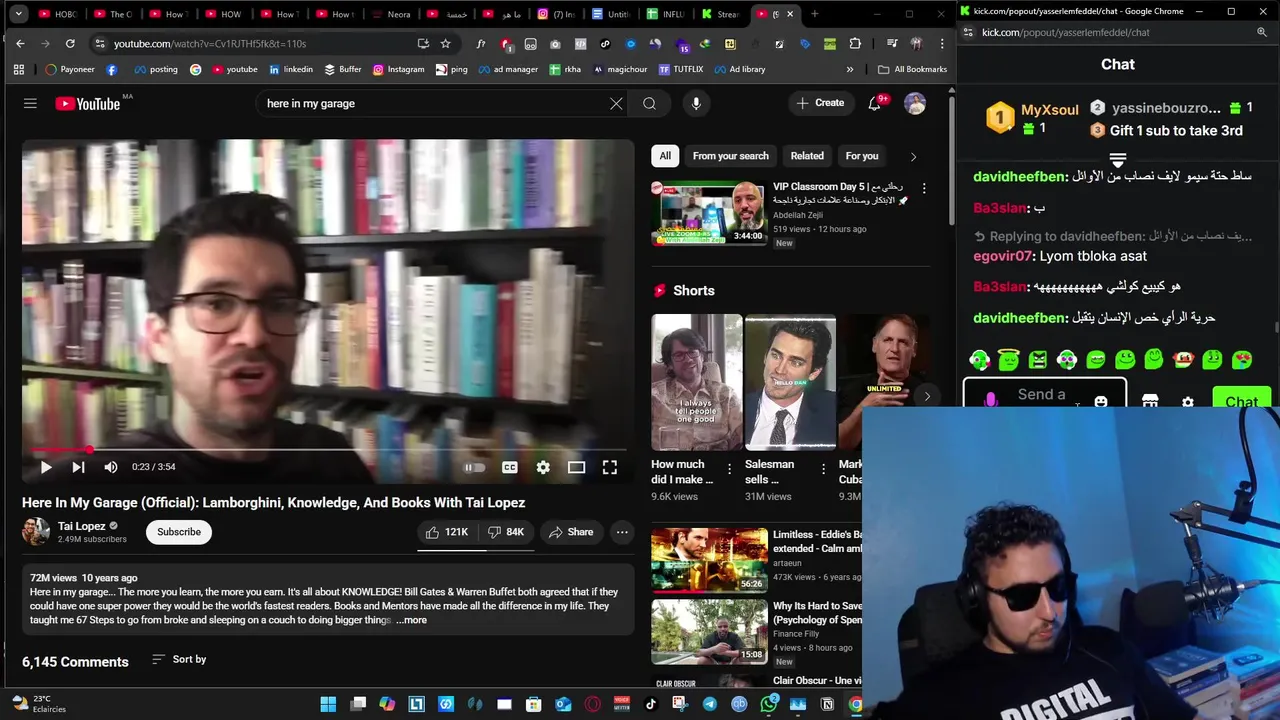Select the All filter chip

[665, 156]
